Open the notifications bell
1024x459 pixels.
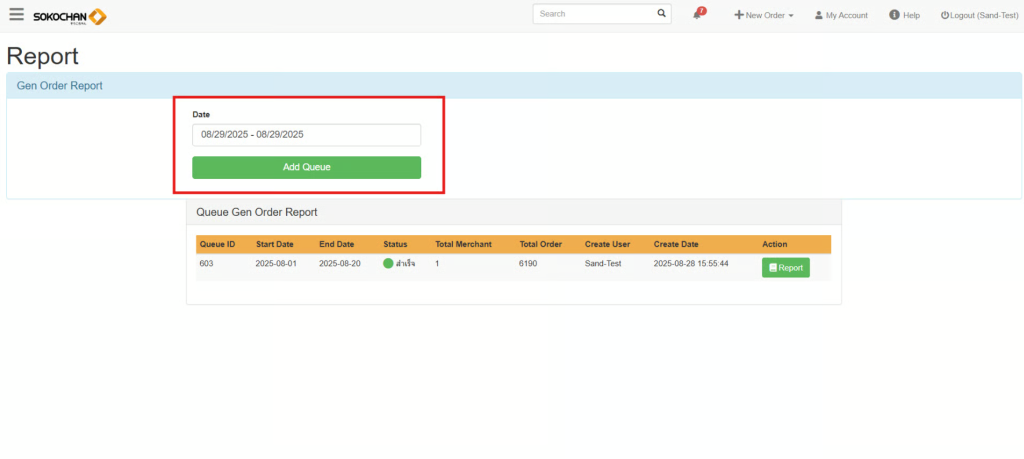(698, 15)
